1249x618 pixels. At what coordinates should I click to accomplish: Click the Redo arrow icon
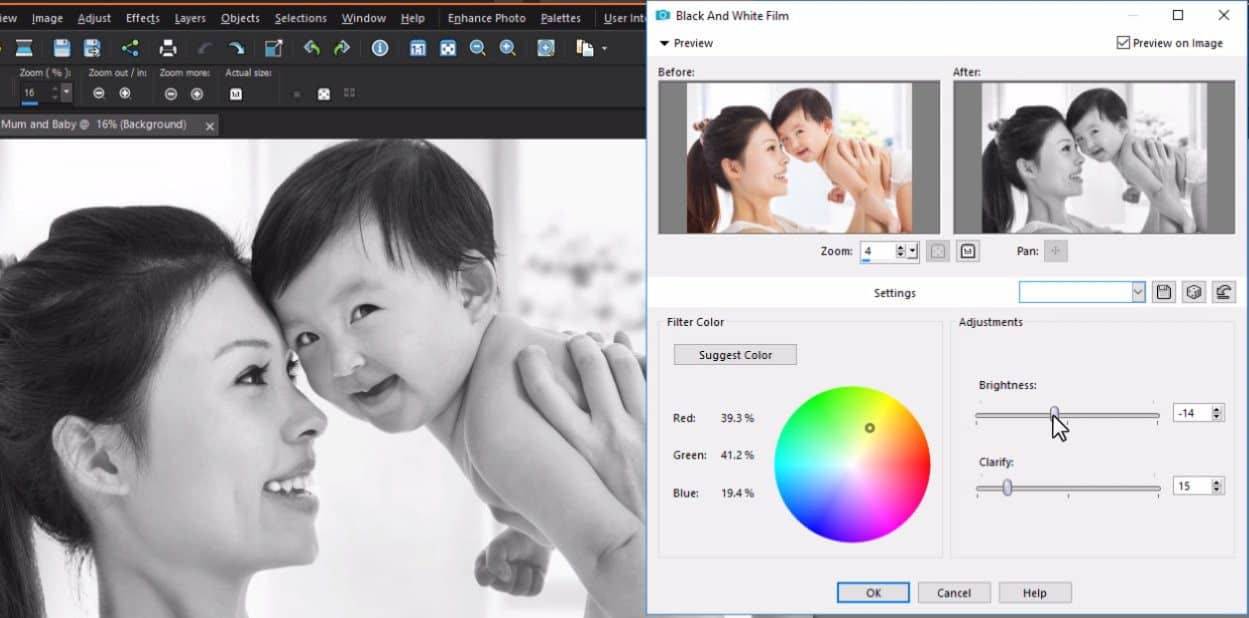tap(342, 47)
